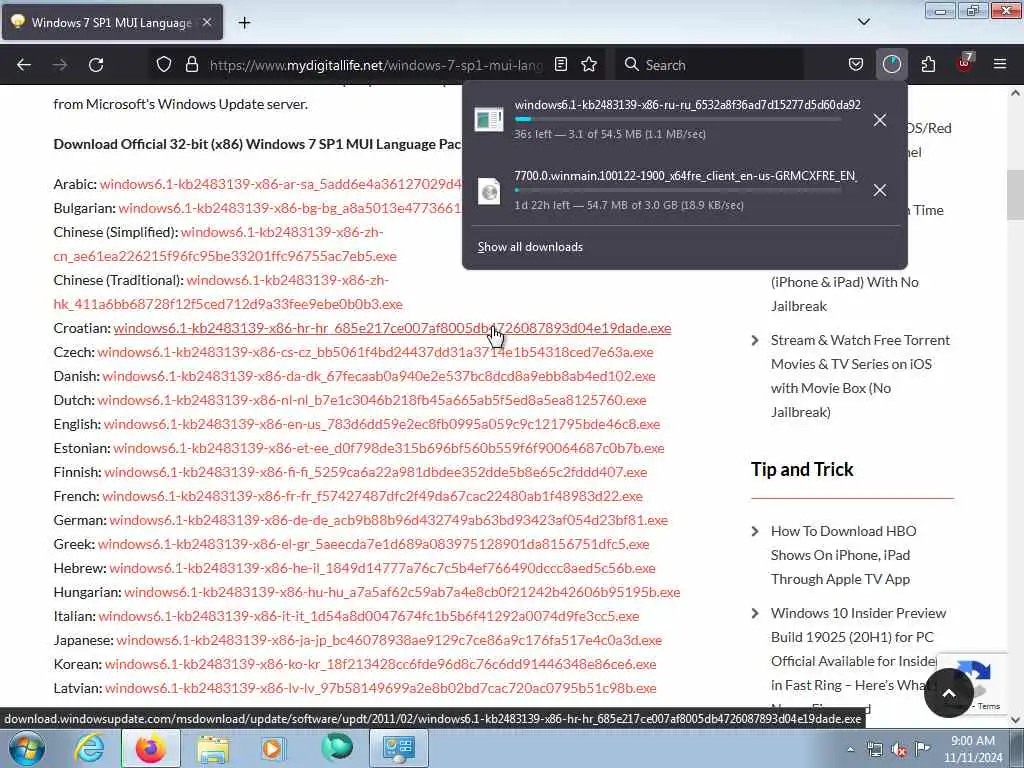Download the Czech cs-cz language pack link
The image size is (1024, 768).
point(376,353)
